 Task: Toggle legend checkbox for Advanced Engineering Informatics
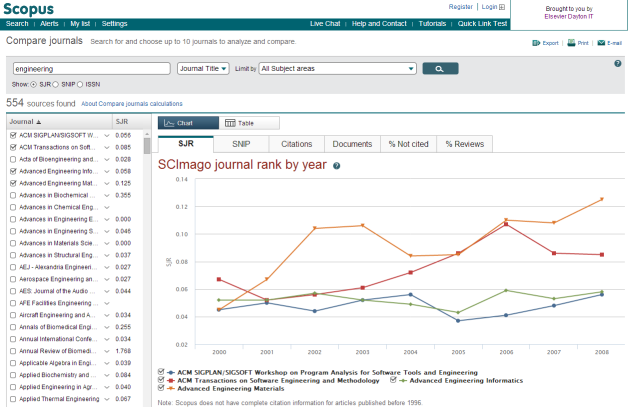(393, 380)
